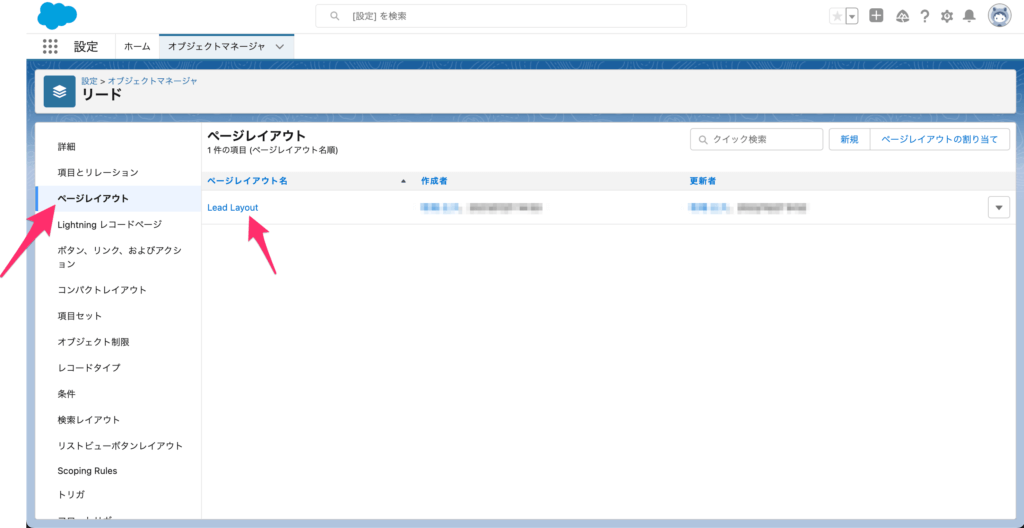Image resolution: width=1024 pixels, height=528 pixels.
Task: Open the favorites list dropdown arrow
Action: [852, 16]
